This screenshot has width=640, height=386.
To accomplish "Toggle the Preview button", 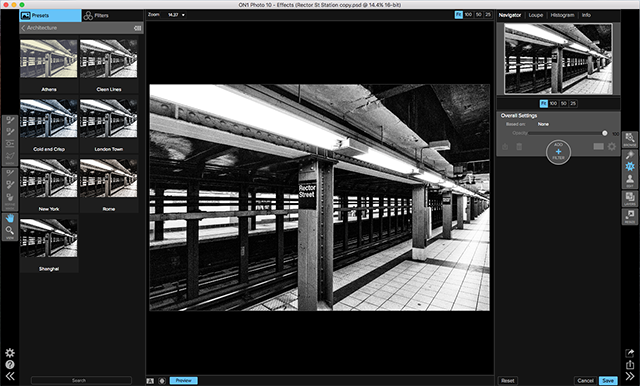I will 184,380.
